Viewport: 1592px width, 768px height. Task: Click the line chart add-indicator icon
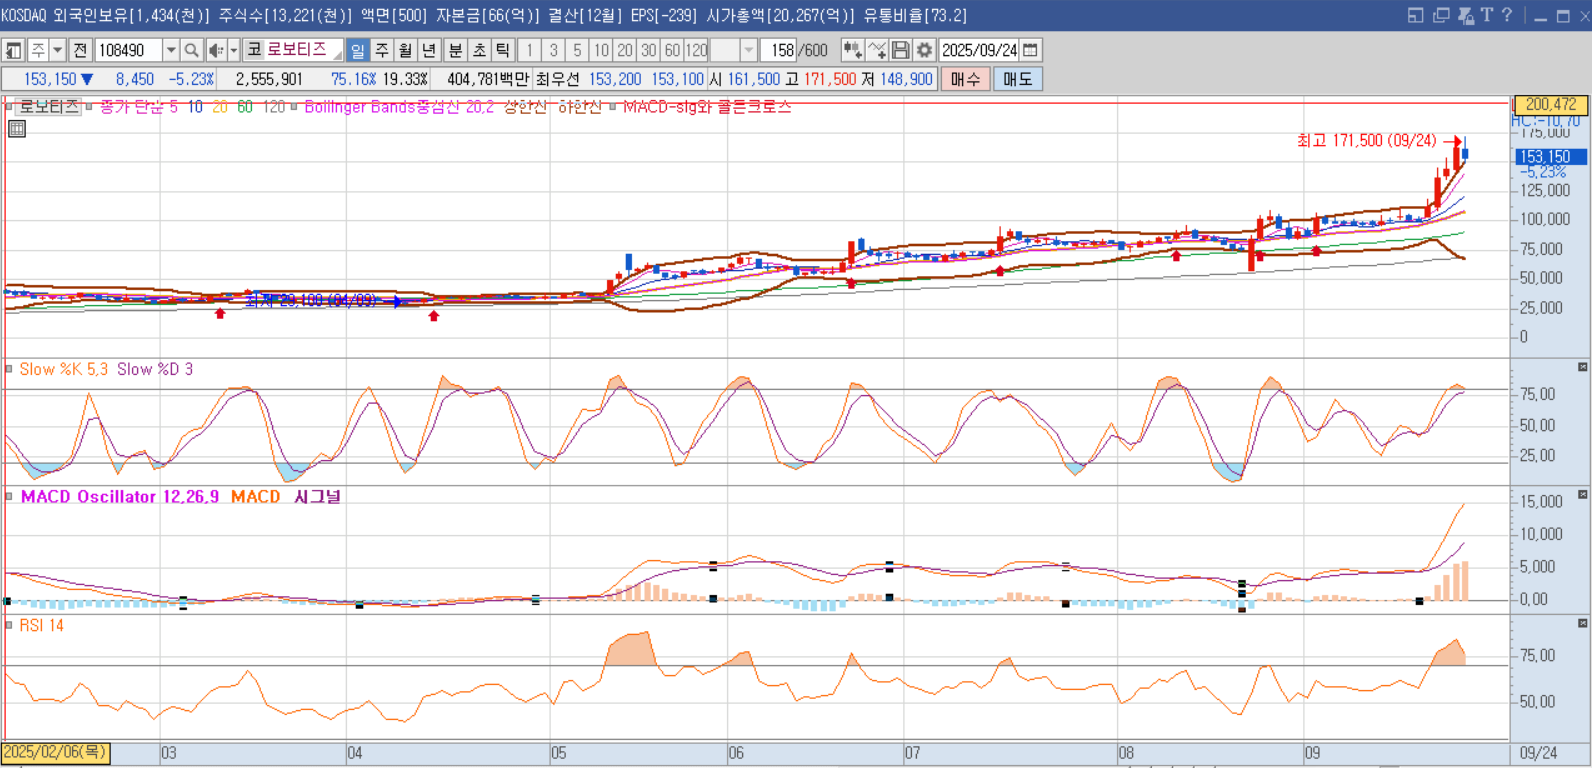[876, 50]
